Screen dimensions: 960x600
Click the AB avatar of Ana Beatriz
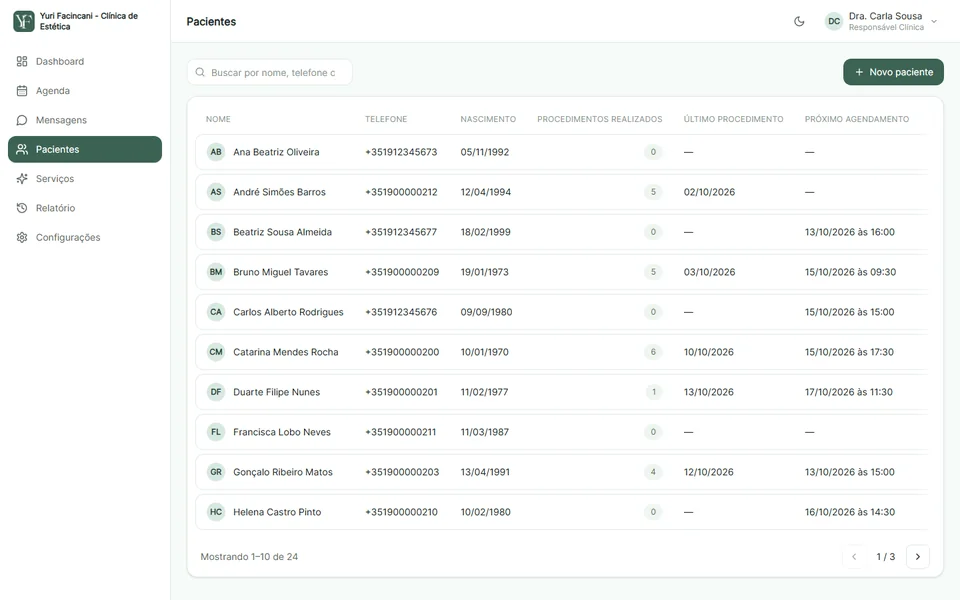click(216, 152)
